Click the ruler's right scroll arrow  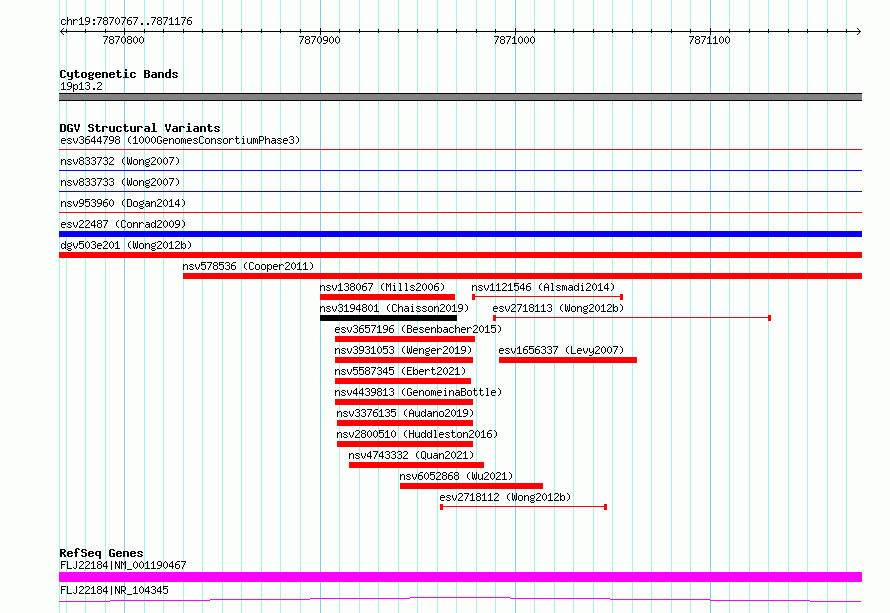(858, 32)
